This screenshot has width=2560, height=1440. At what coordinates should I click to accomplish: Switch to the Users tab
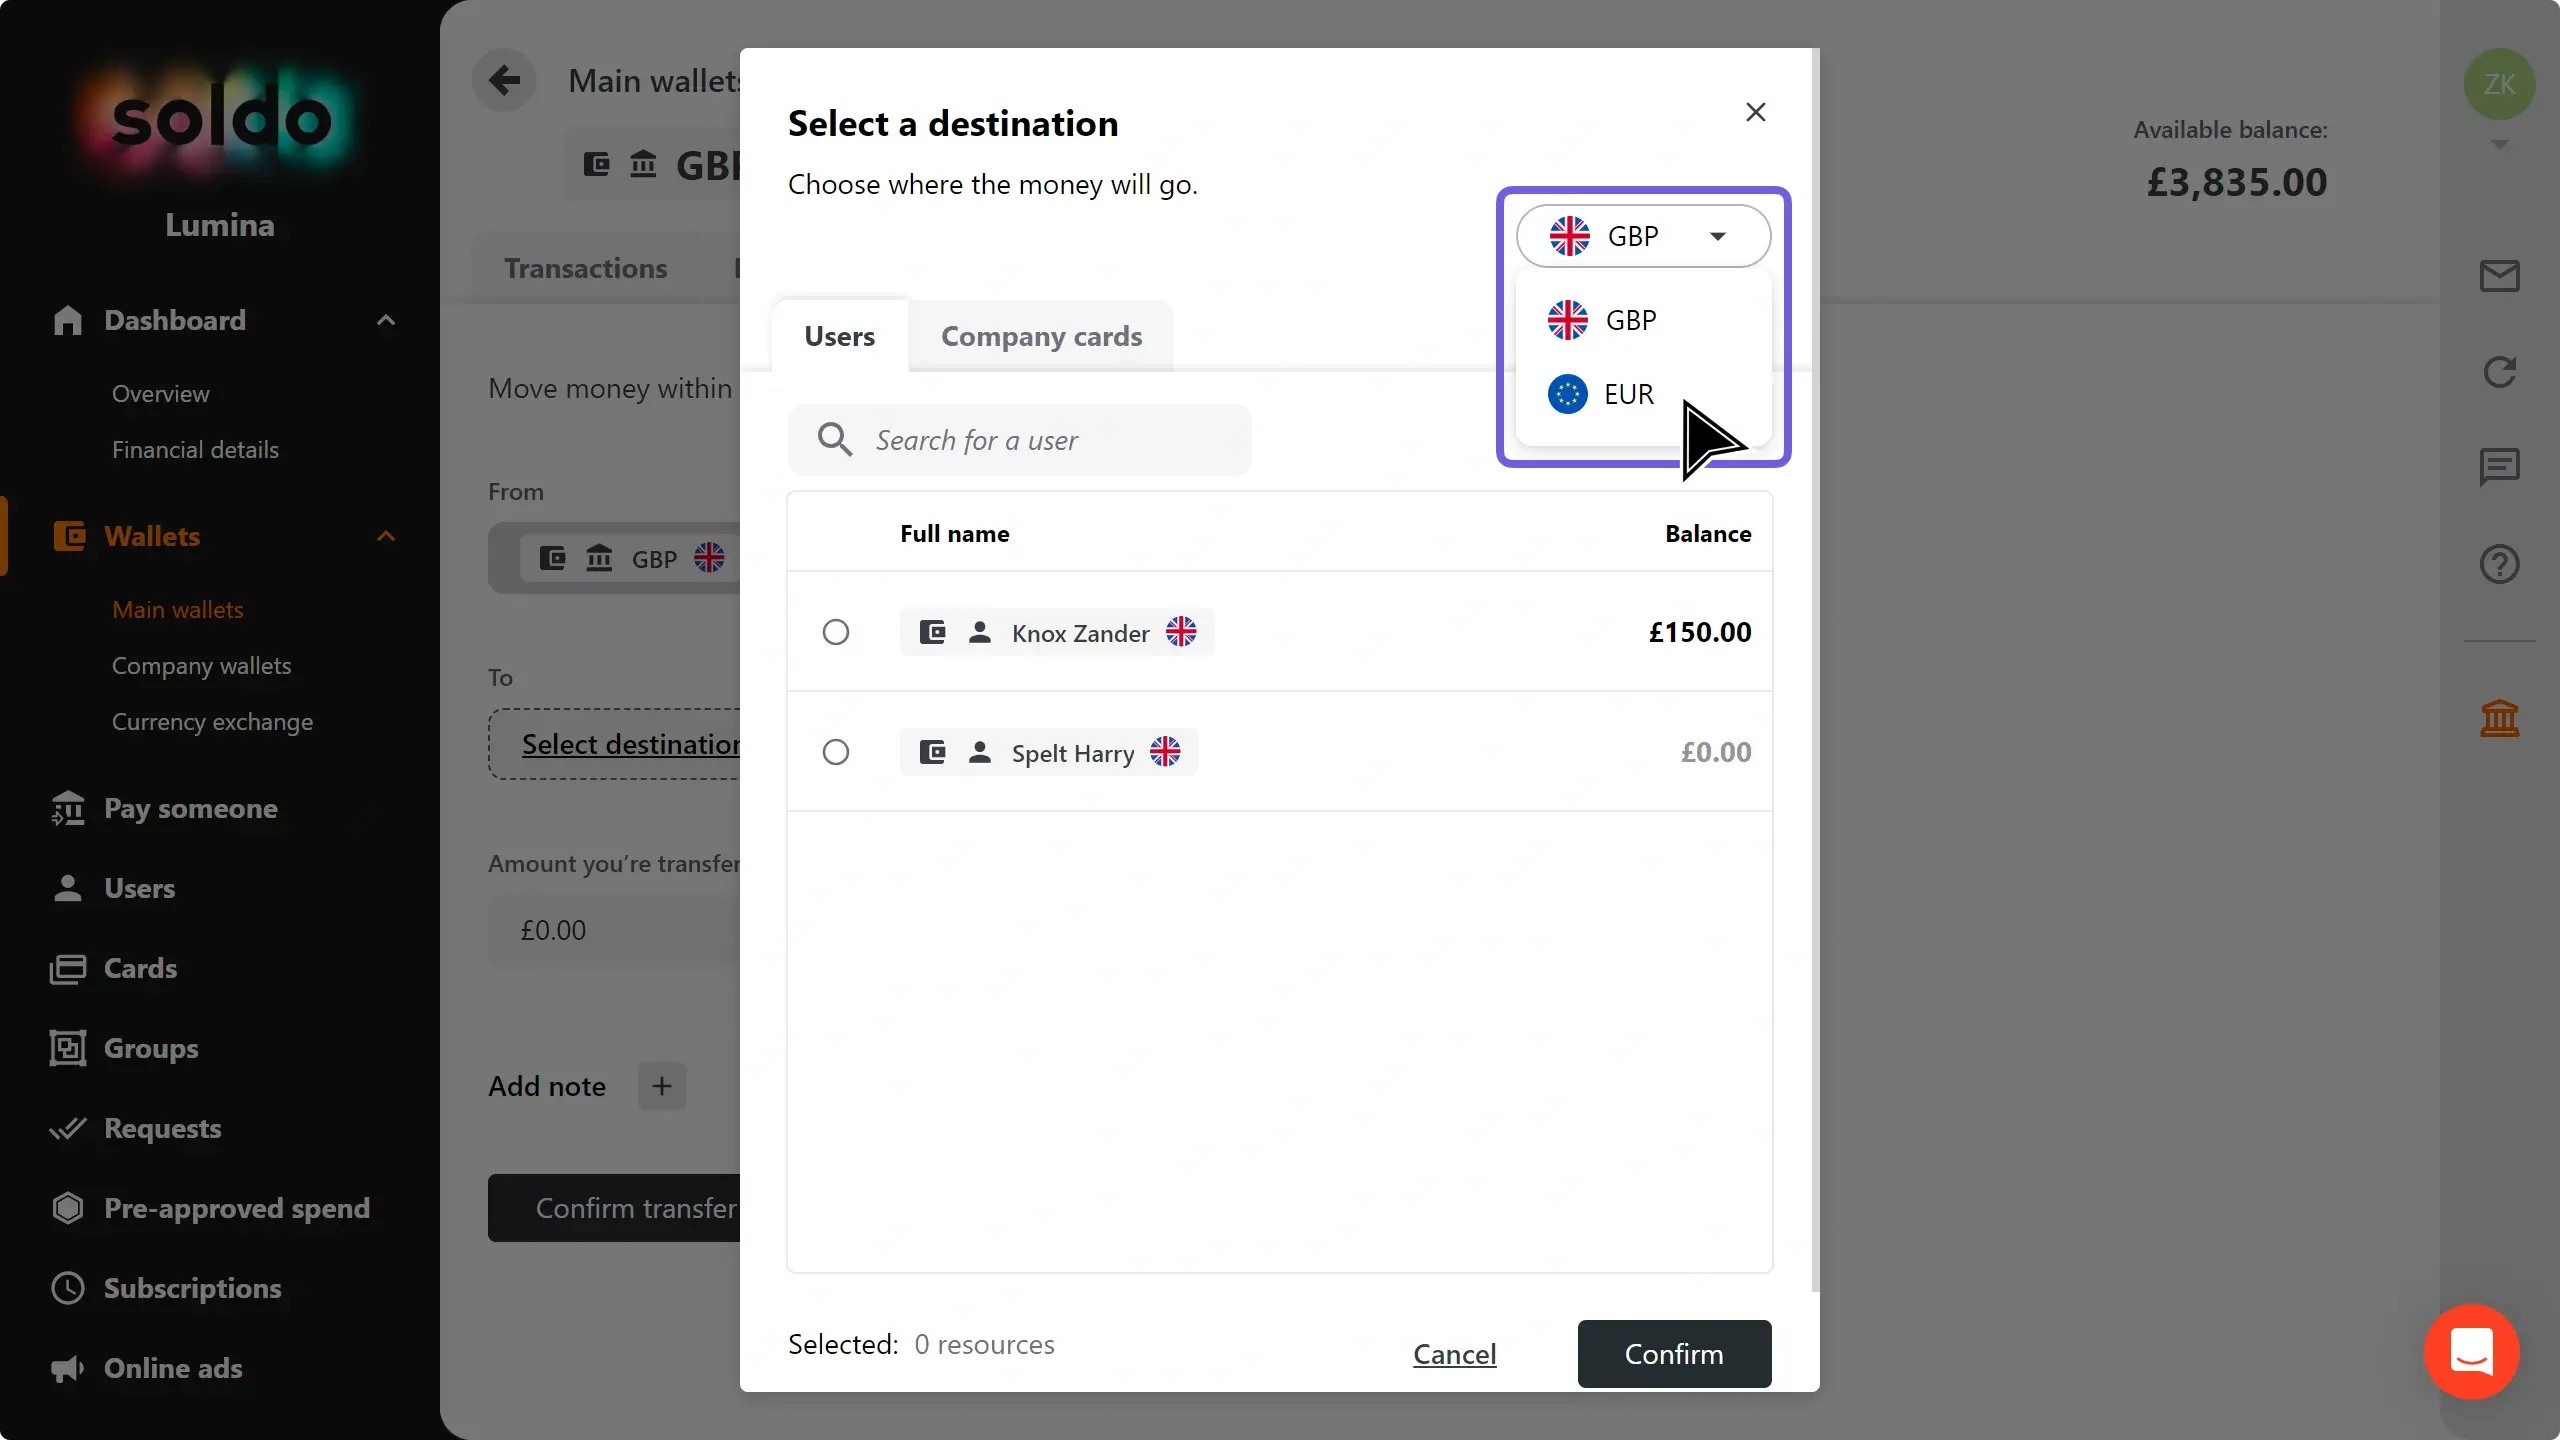(x=840, y=336)
